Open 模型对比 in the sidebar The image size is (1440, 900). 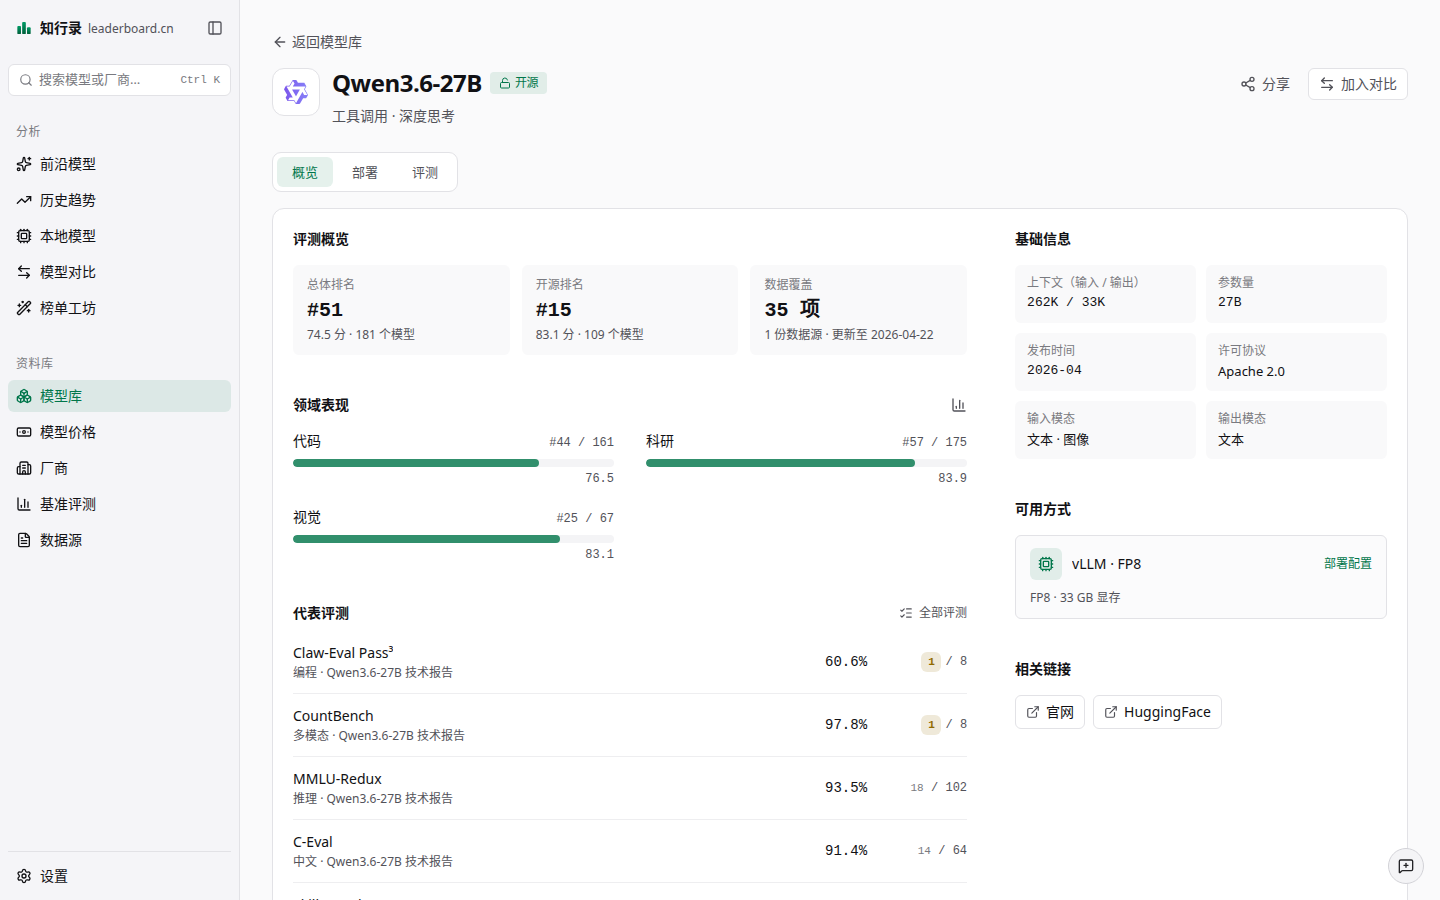(x=119, y=272)
